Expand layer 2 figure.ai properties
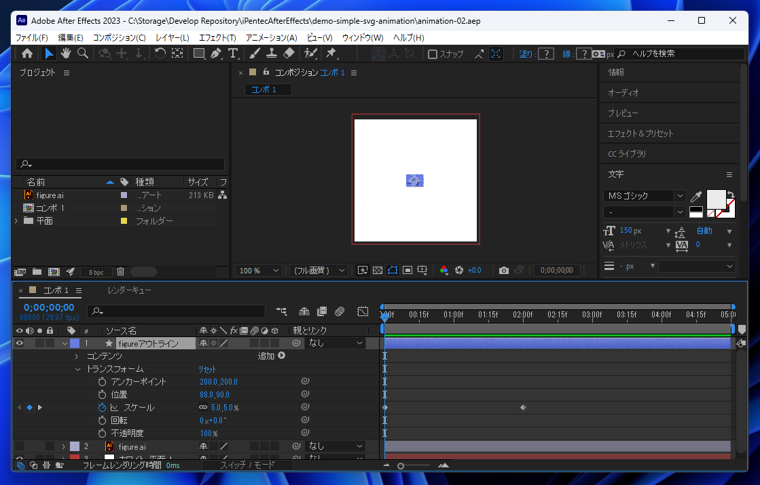 pyautogui.click(x=63, y=446)
